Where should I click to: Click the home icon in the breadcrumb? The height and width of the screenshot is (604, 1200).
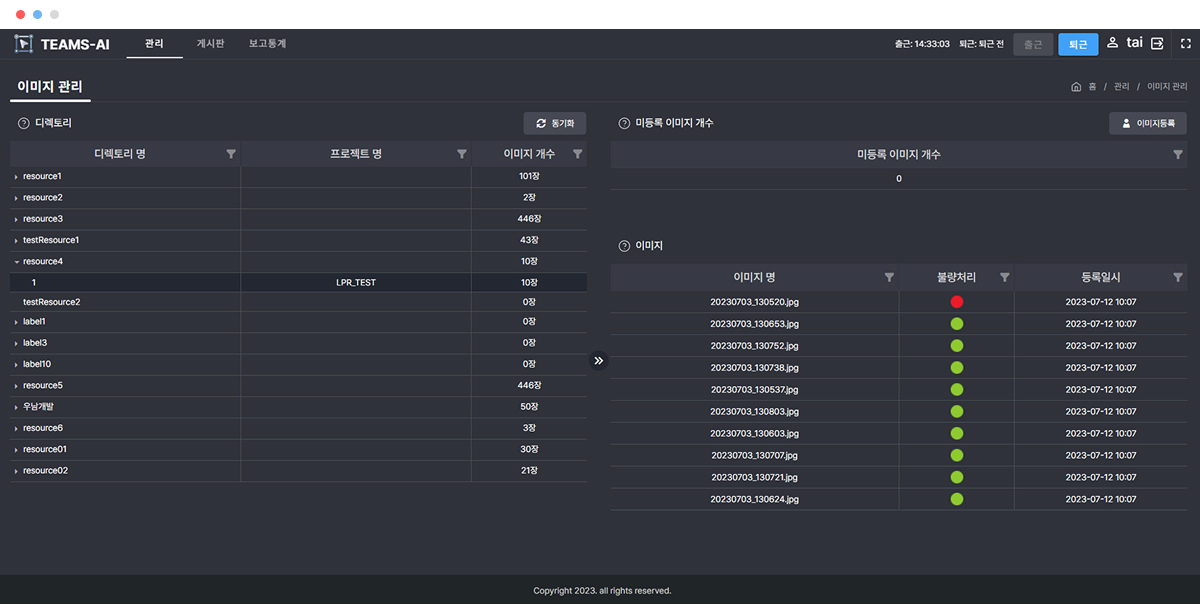(x=1076, y=86)
